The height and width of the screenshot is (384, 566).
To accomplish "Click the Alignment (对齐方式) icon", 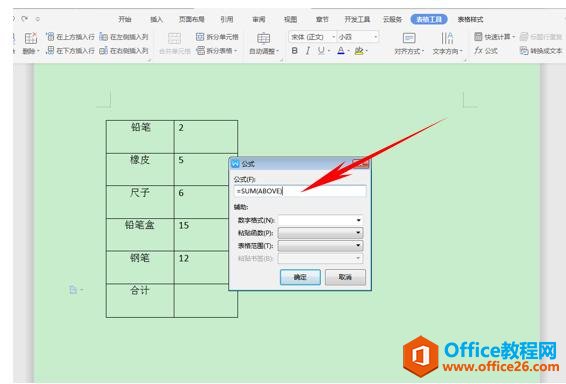I will click(x=409, y=38).
